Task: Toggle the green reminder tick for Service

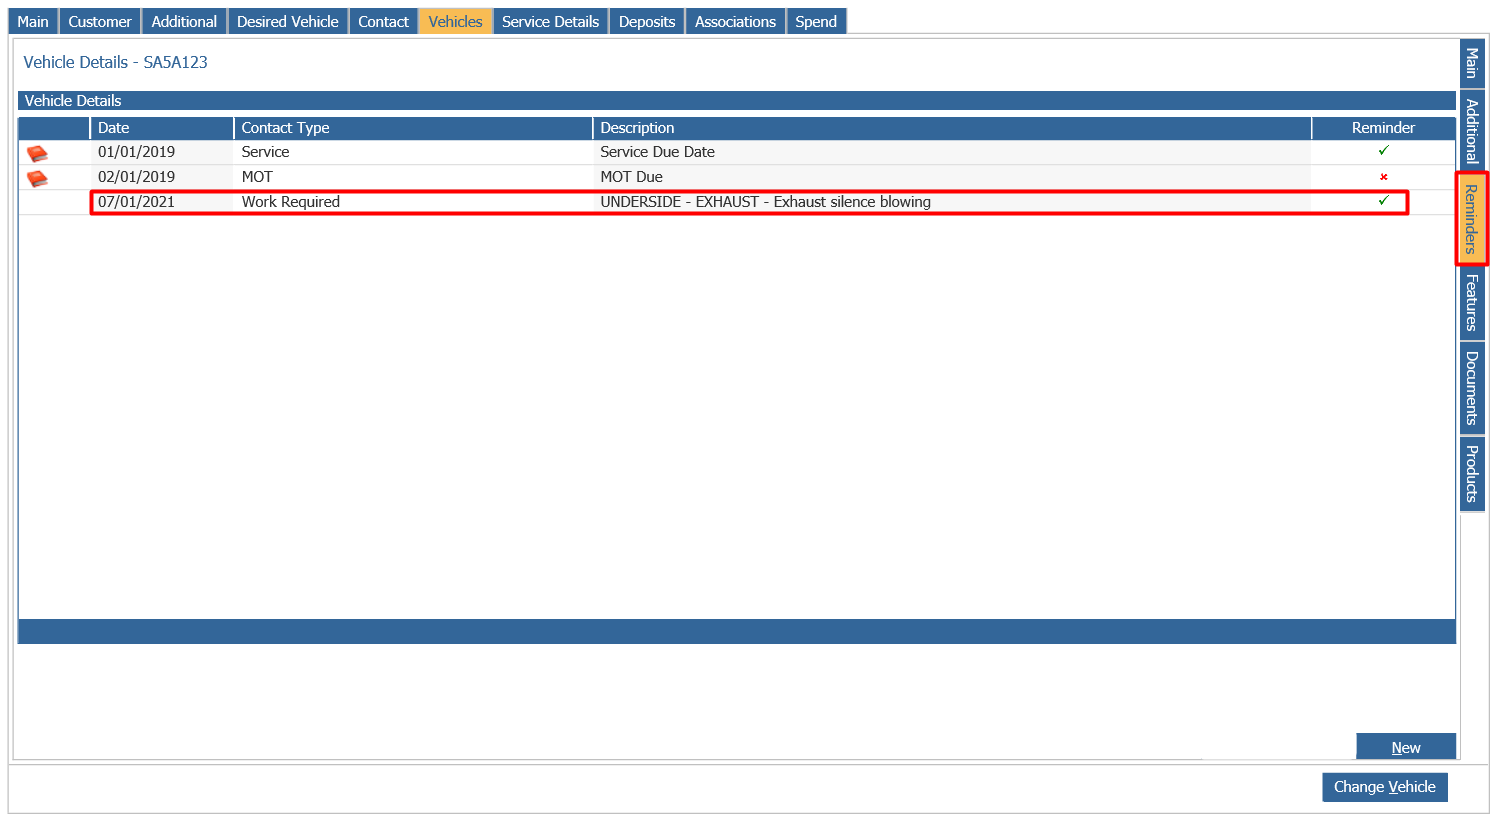Action: pos(1383,151)
